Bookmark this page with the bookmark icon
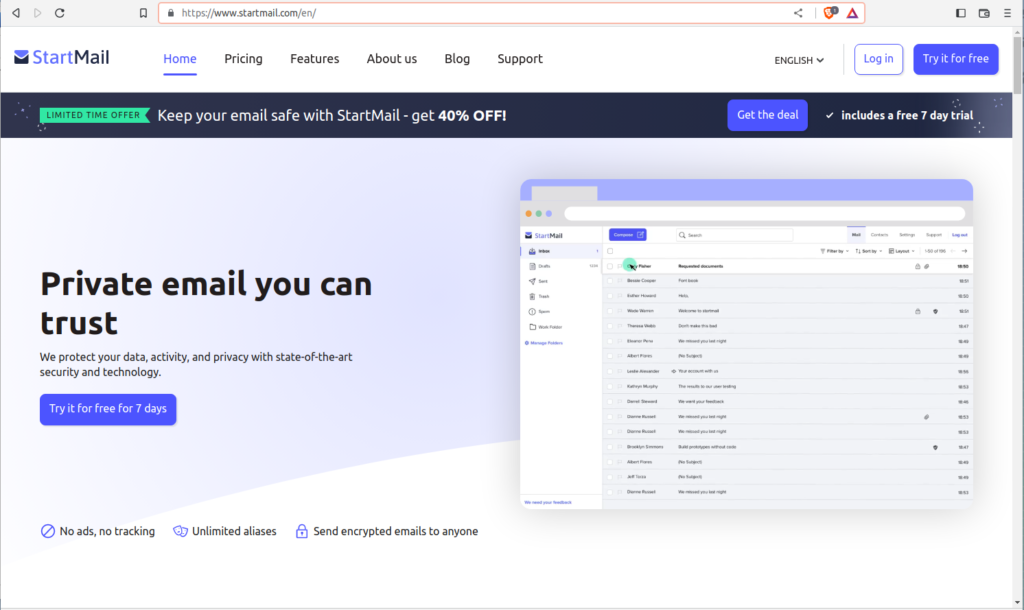 point(143,13)
